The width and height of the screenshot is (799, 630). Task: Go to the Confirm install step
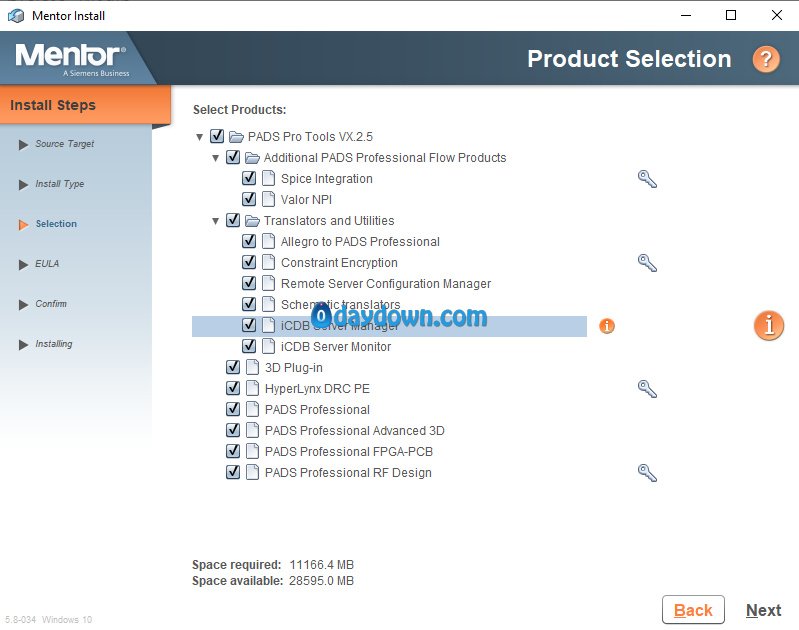(x=51, y=304)
